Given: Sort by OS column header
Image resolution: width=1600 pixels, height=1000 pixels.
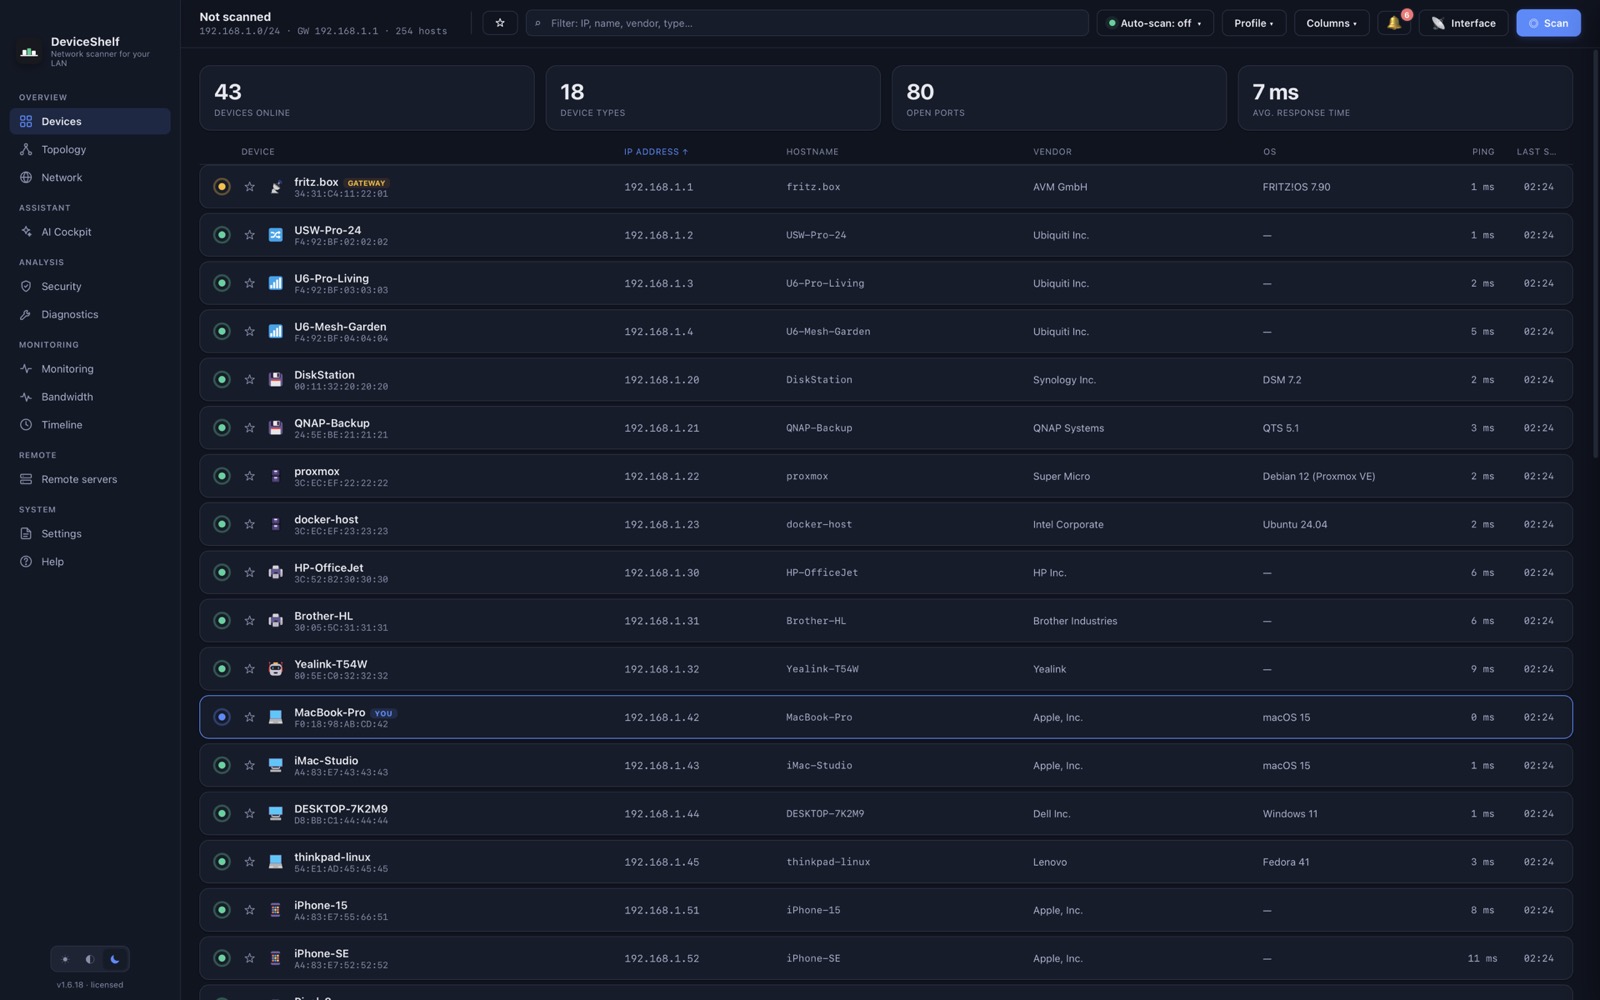Looking at the screenshot, I should point(1269,152).
